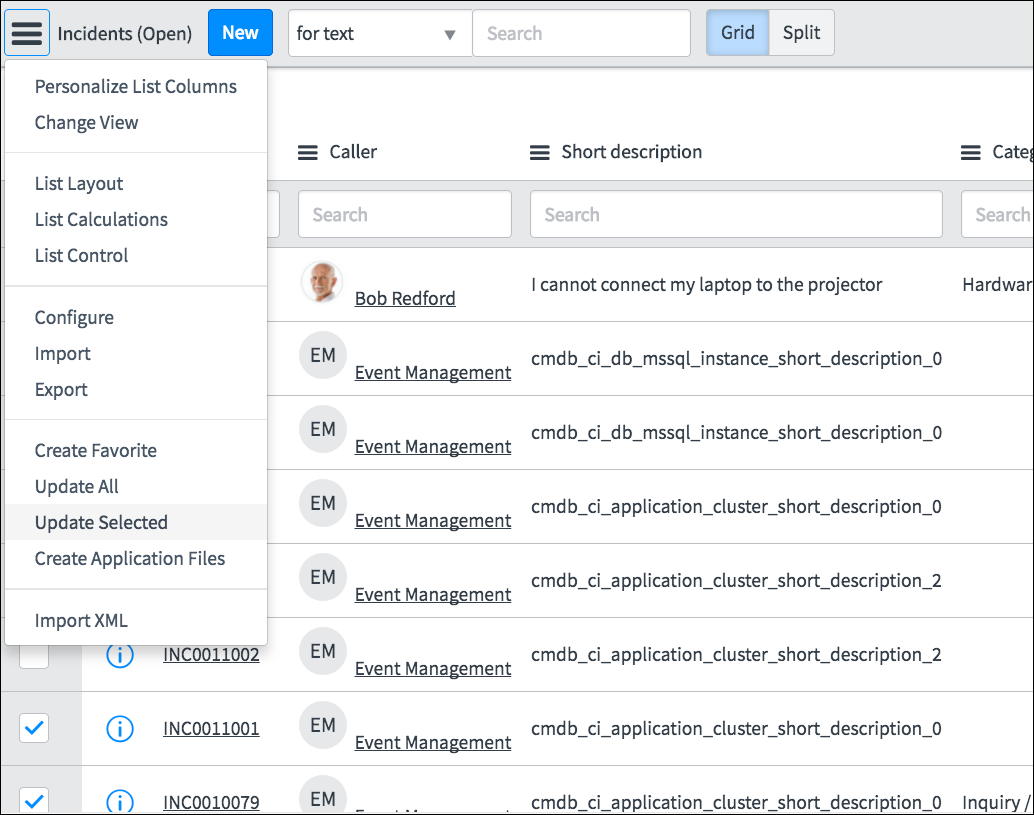
Task: Open the Caller column options menu icon
Action: point(307,152)
